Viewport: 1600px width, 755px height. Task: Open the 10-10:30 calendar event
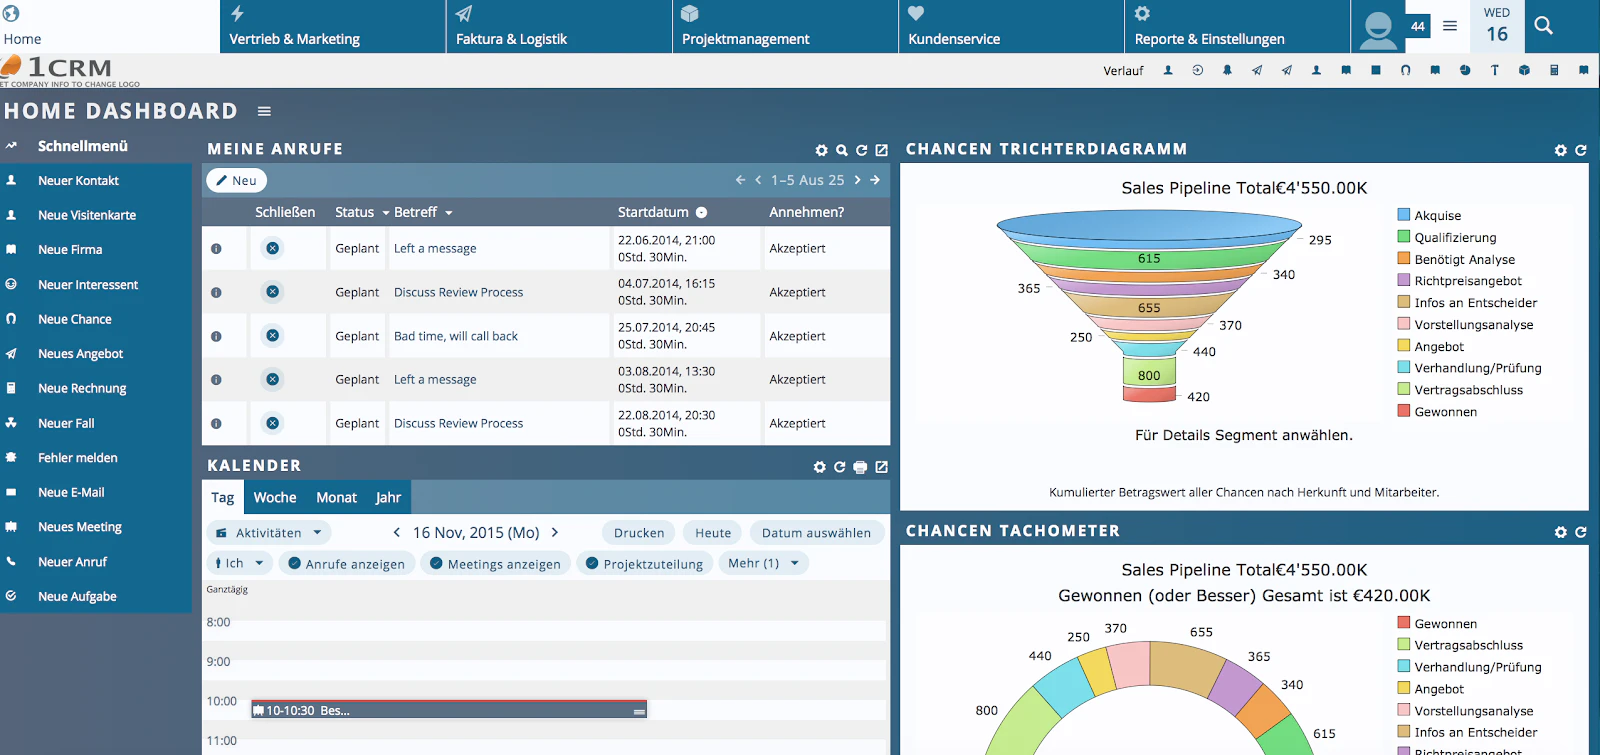(x=449, y=710)
